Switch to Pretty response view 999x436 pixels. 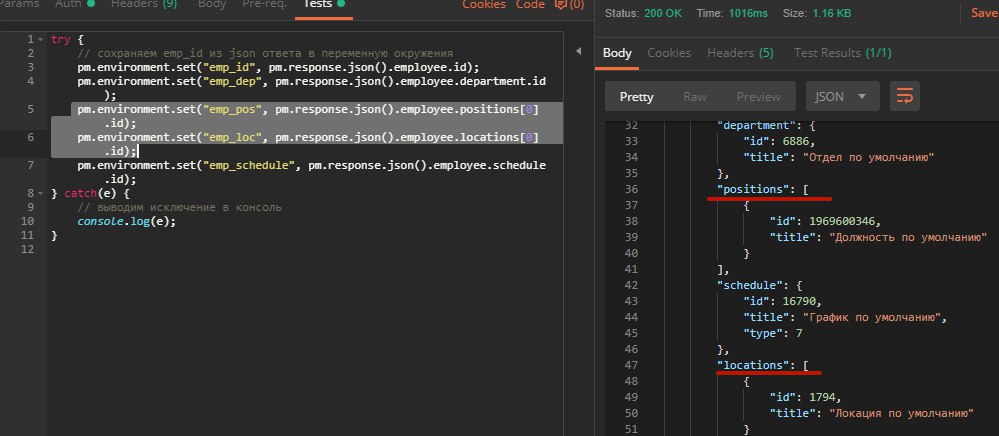coord(636,96)
